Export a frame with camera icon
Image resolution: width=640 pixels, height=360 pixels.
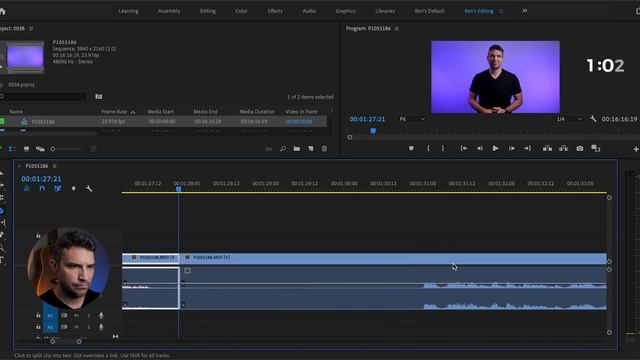coord(580,149)
